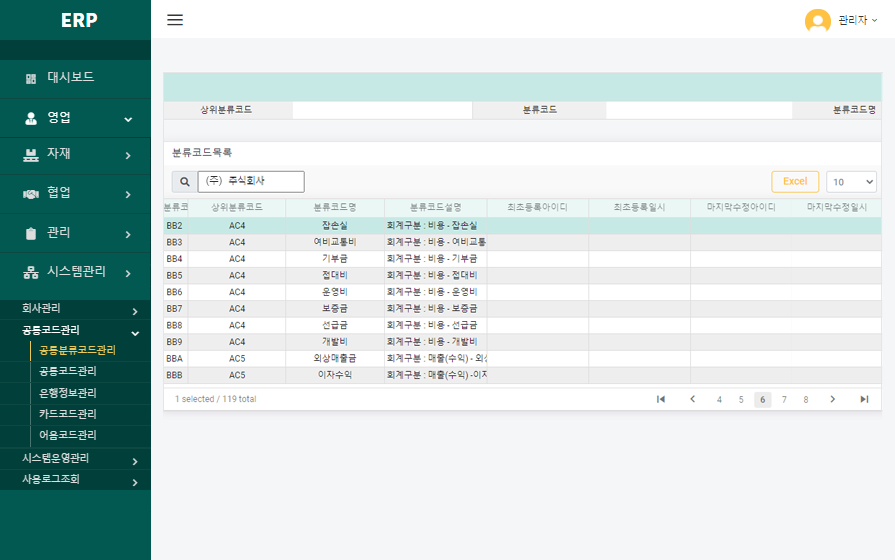Click the 접대비 name cell

334,275
